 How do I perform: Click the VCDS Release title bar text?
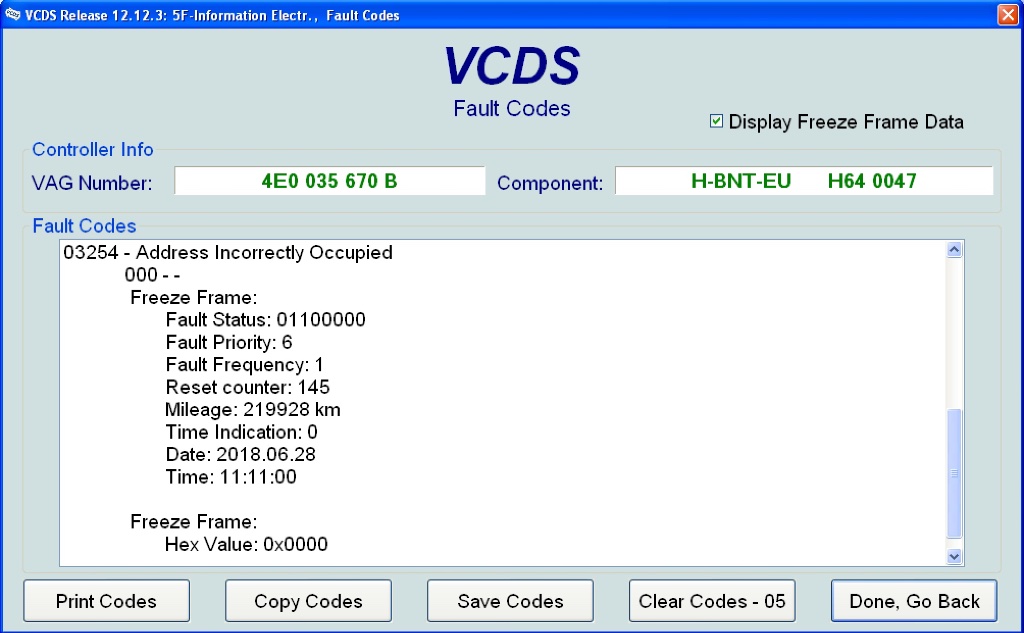coord(210,15)
